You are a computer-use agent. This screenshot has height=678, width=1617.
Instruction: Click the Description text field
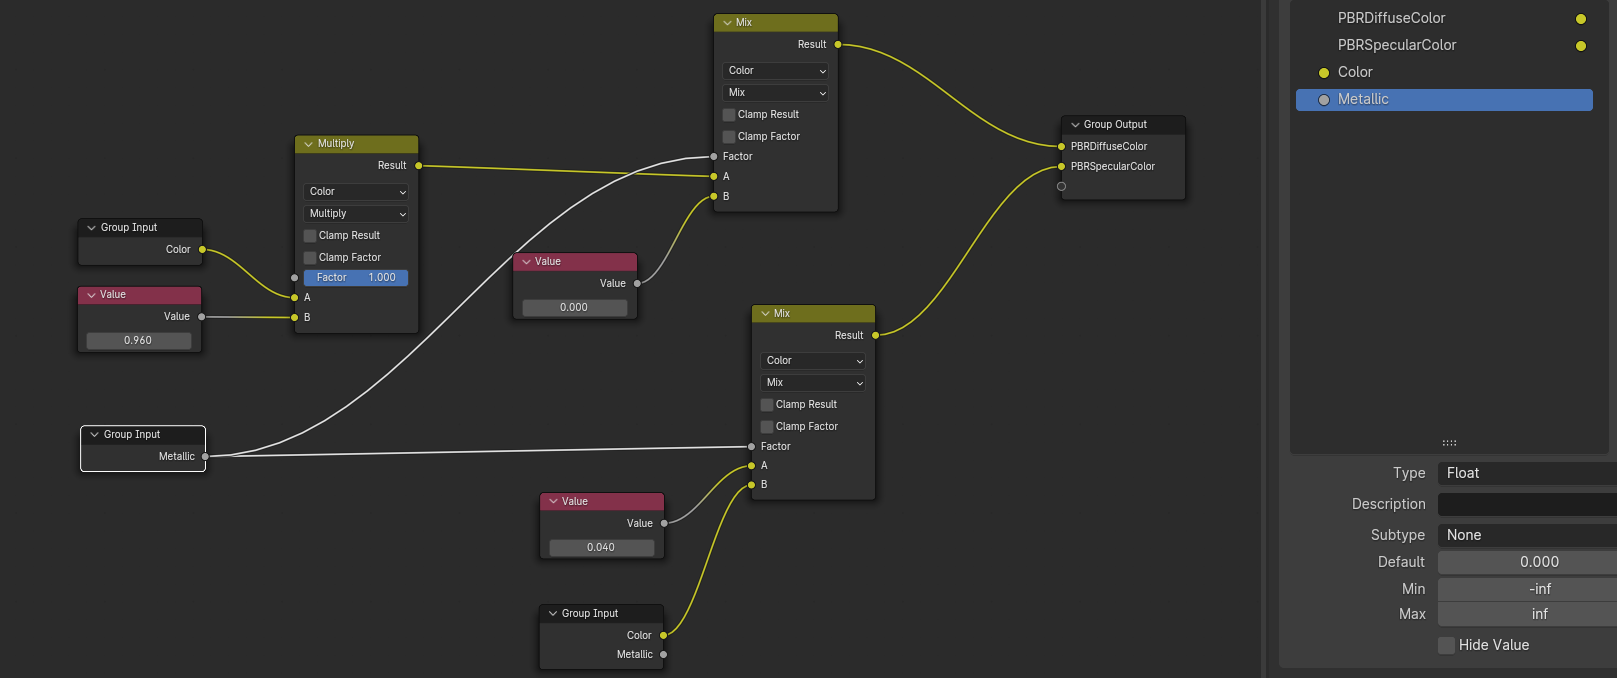1526,504
